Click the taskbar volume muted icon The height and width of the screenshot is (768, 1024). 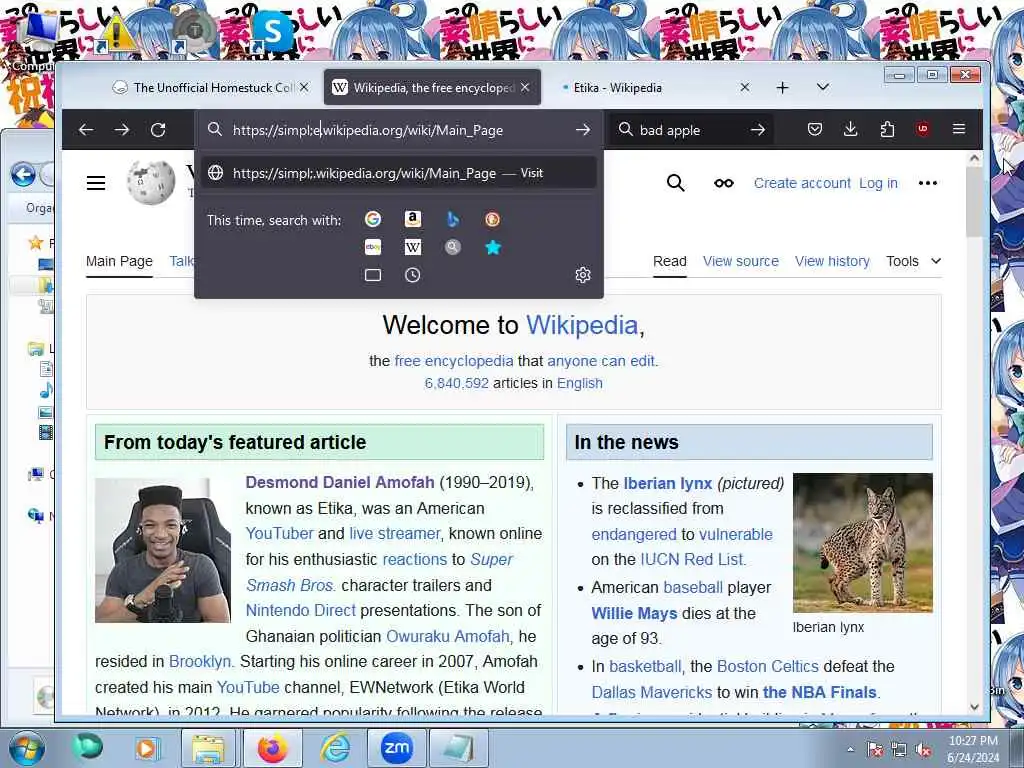(923, 750)
